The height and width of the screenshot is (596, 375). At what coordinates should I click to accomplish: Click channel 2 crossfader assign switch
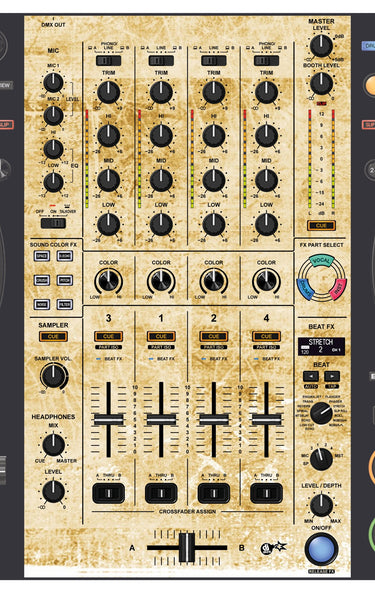click(214, 493)
